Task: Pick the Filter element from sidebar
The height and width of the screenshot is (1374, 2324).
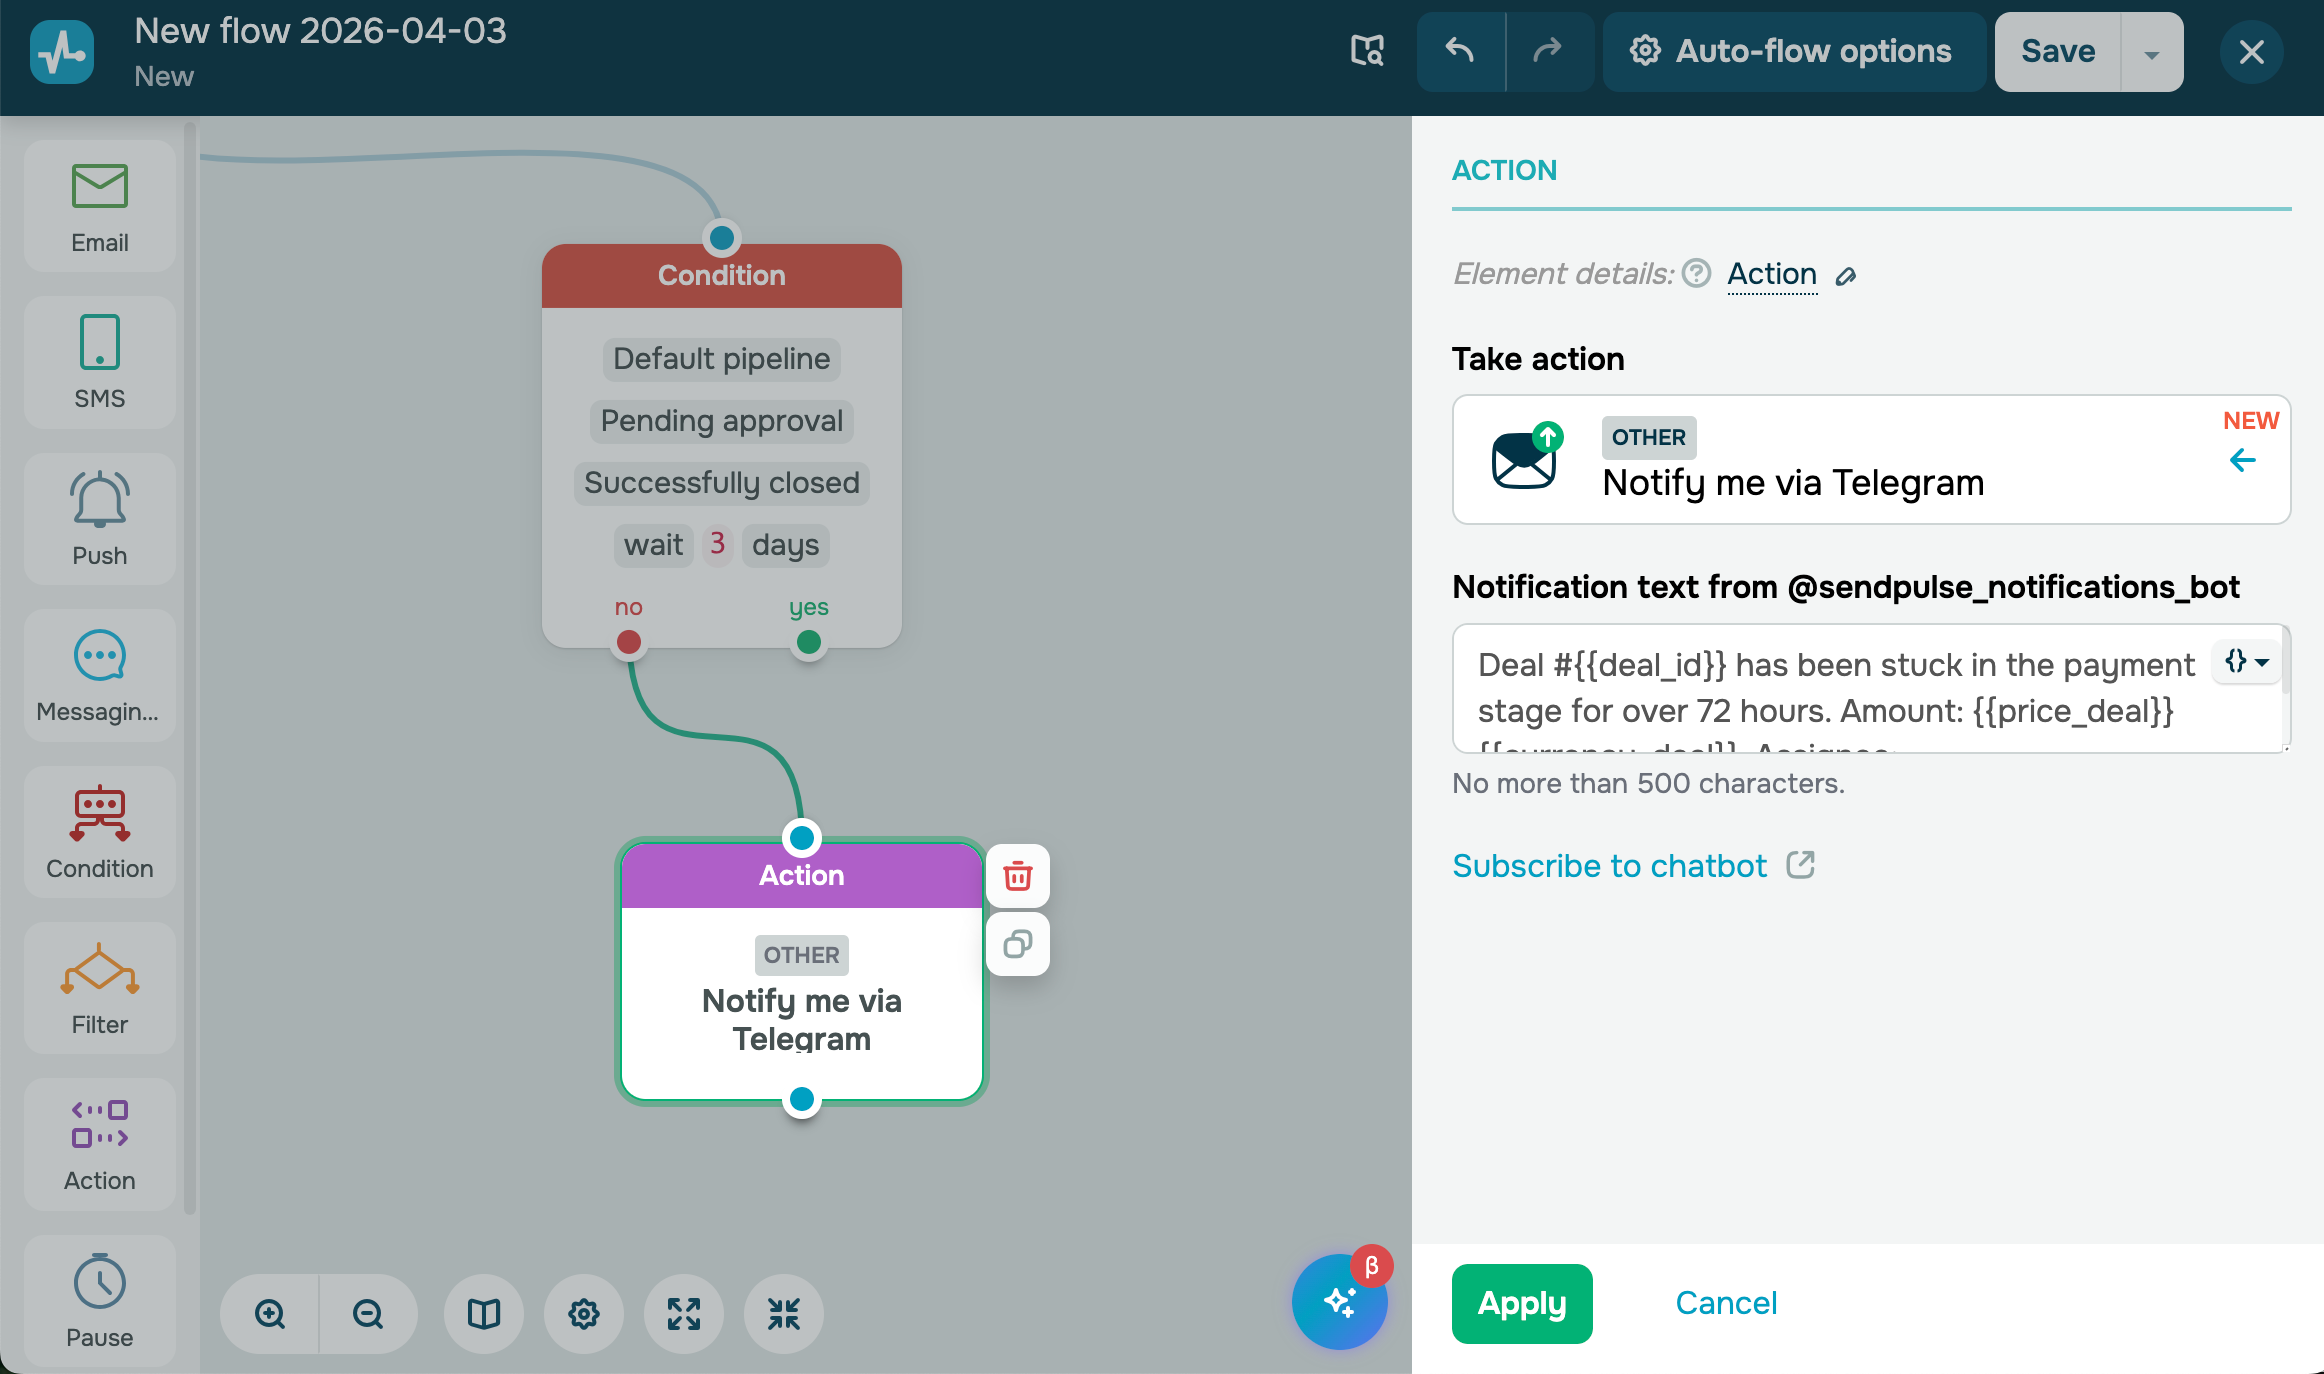Action: [100, 988]
